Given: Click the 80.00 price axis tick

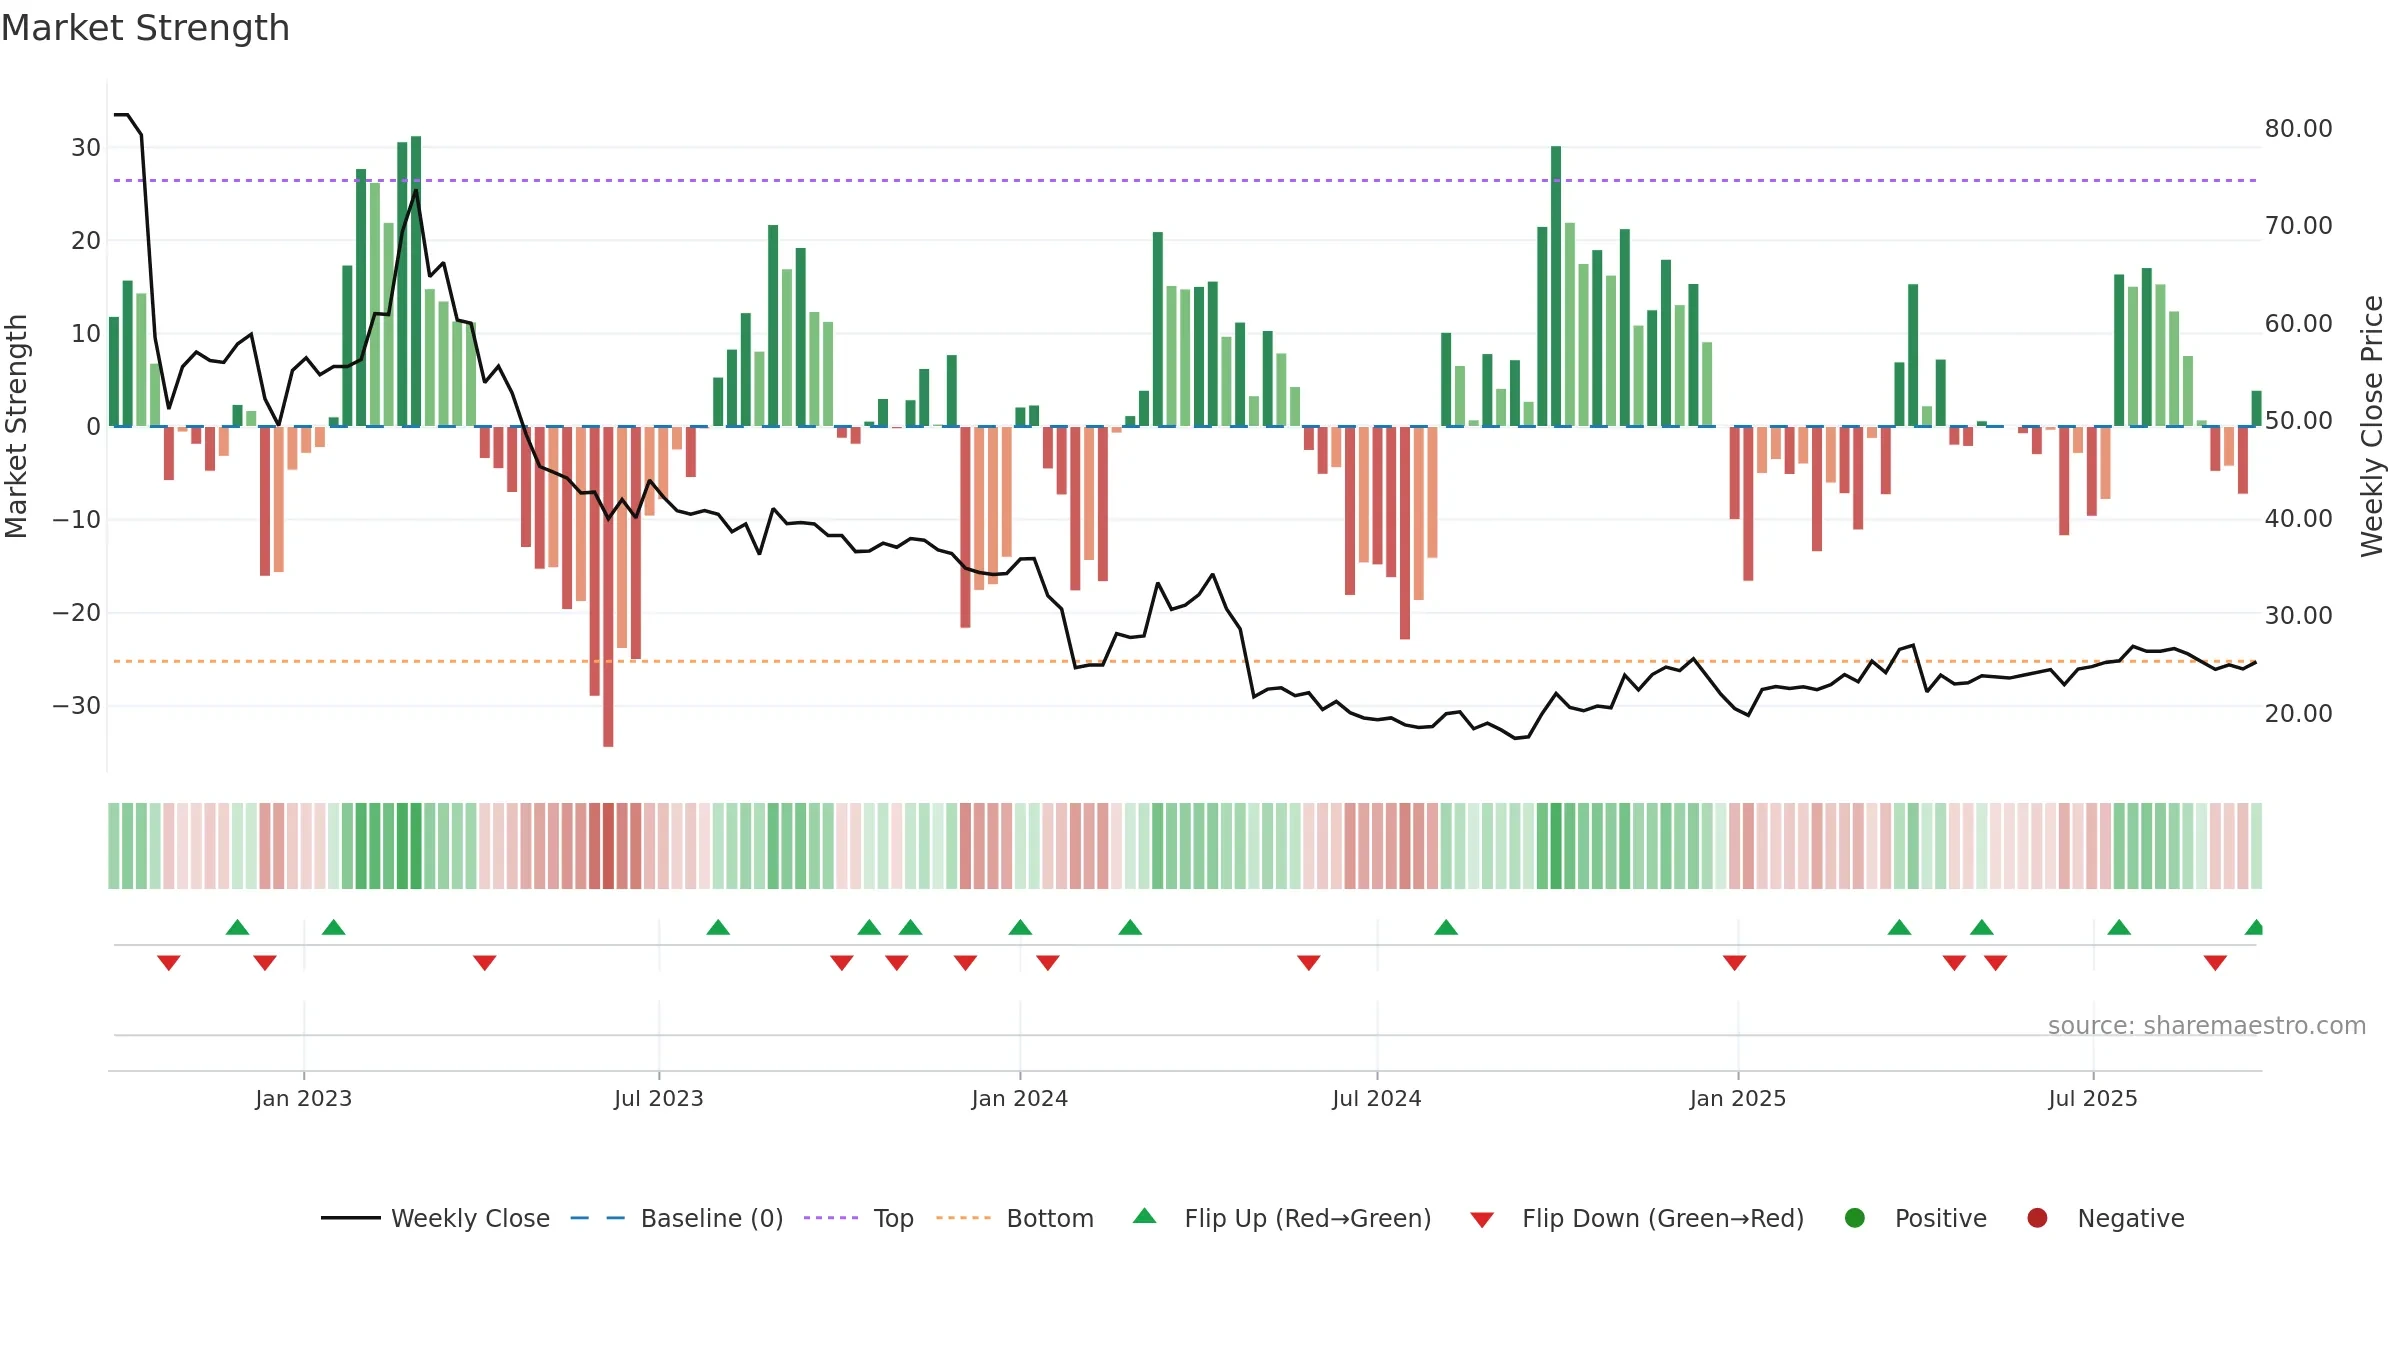Looking at the screenshot, I should click(2299, 129).
